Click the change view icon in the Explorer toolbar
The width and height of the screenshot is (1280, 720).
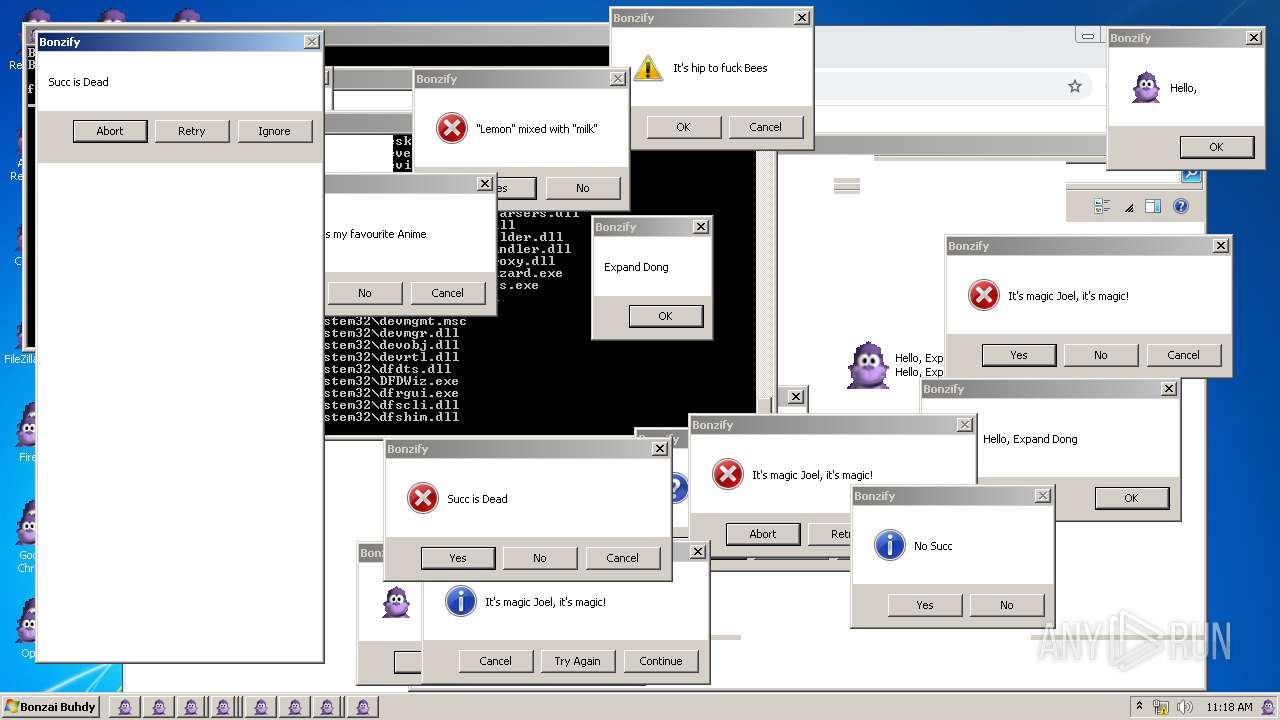[1102, 207]
